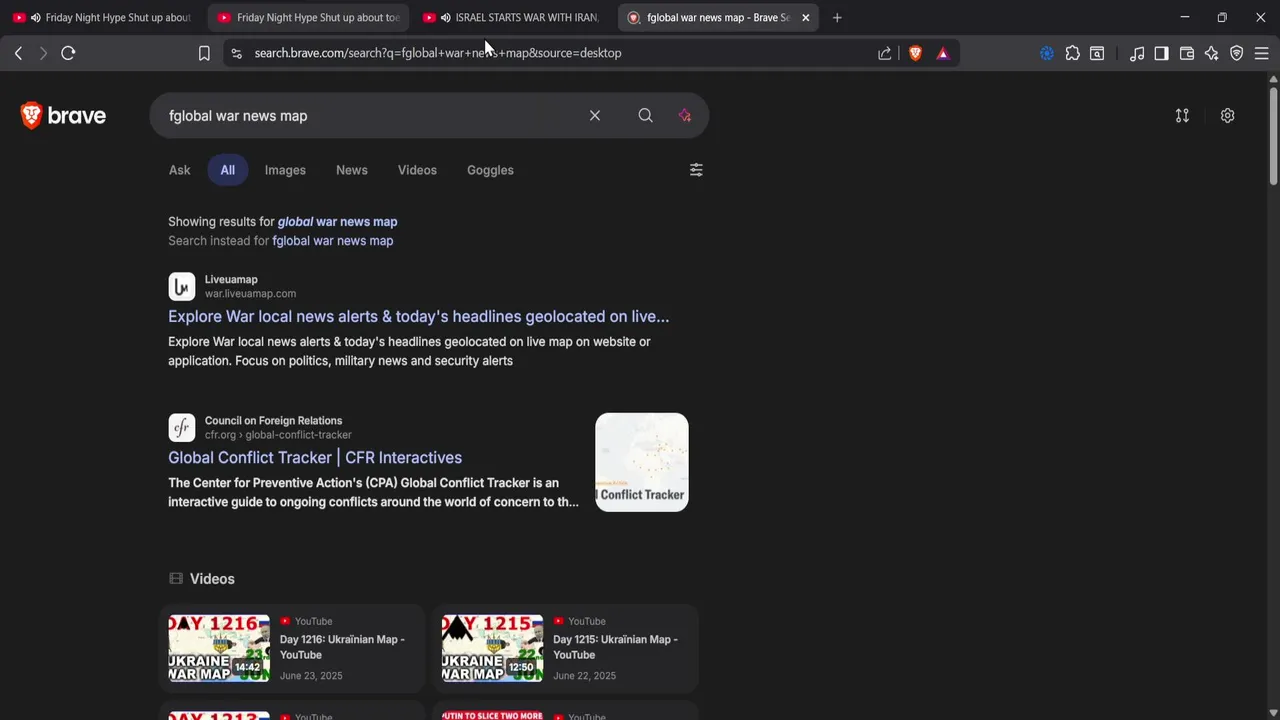
Task: Click the Videos section header
Action: (202, 579)
